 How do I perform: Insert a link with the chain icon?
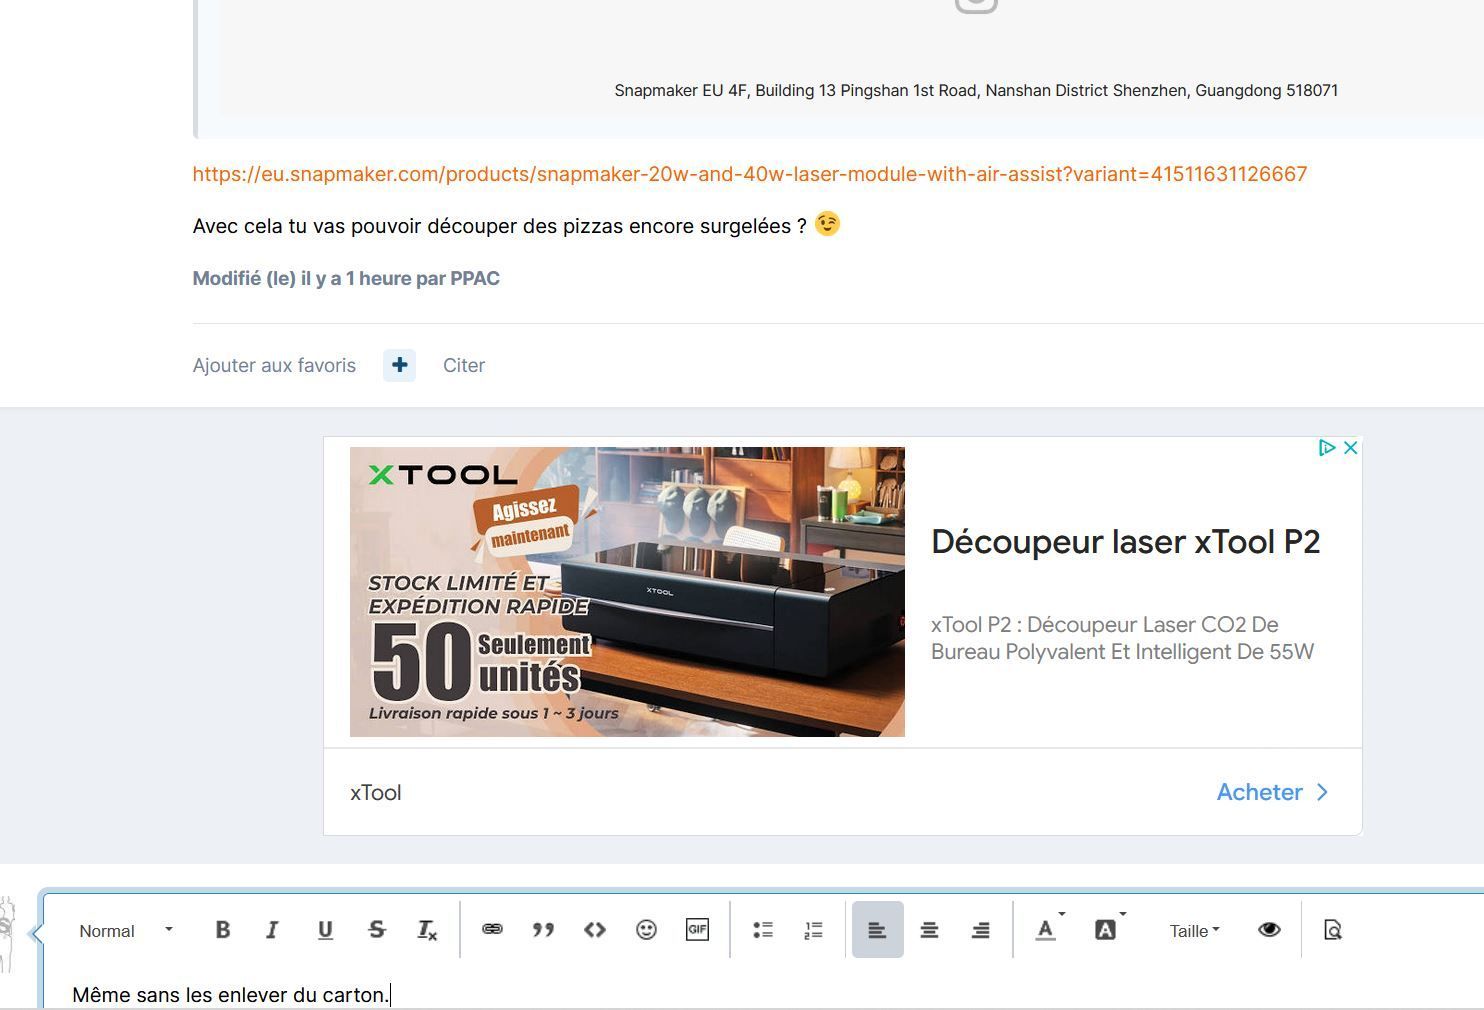pyautogui.click(x=492, y=930)
